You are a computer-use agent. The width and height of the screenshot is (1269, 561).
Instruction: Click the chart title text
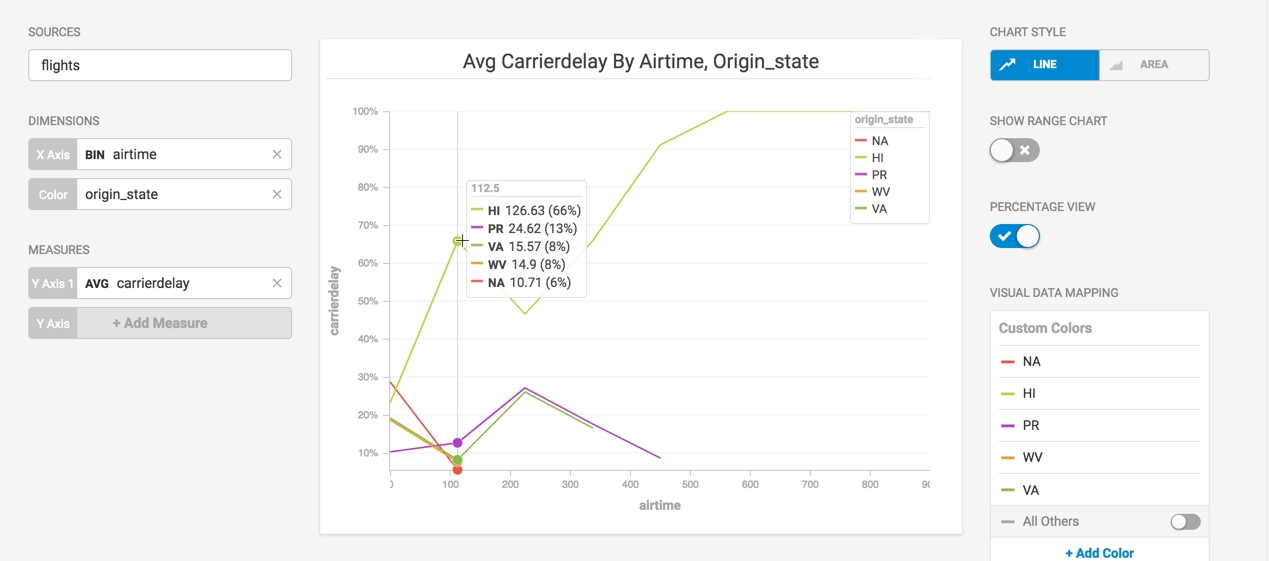[641, 62]
